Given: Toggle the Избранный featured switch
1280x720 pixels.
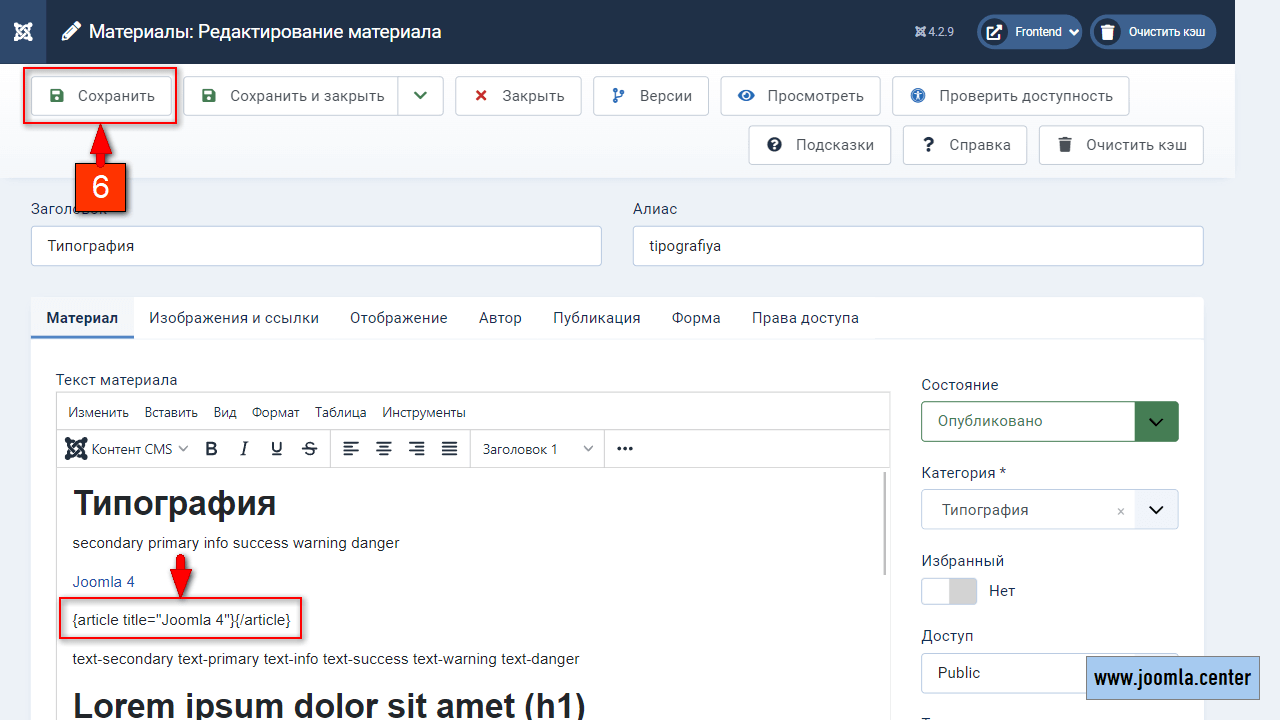Looking at the screenshot, I should (x=948, y=591).
